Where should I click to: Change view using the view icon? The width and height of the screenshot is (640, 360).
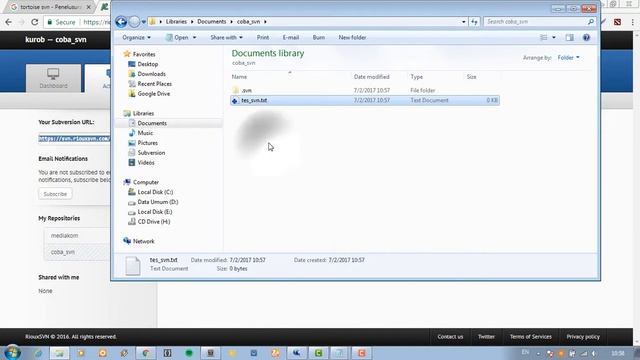(x=543, y=38)
